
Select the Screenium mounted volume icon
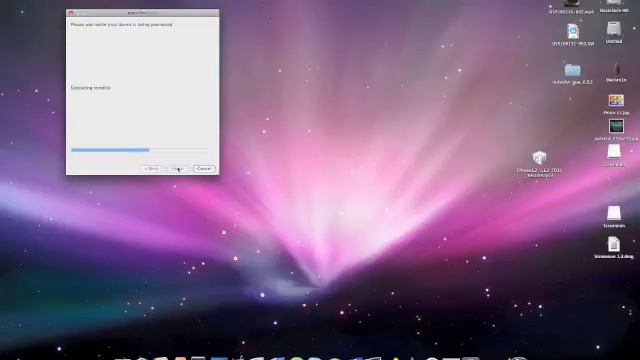(613, 213)
